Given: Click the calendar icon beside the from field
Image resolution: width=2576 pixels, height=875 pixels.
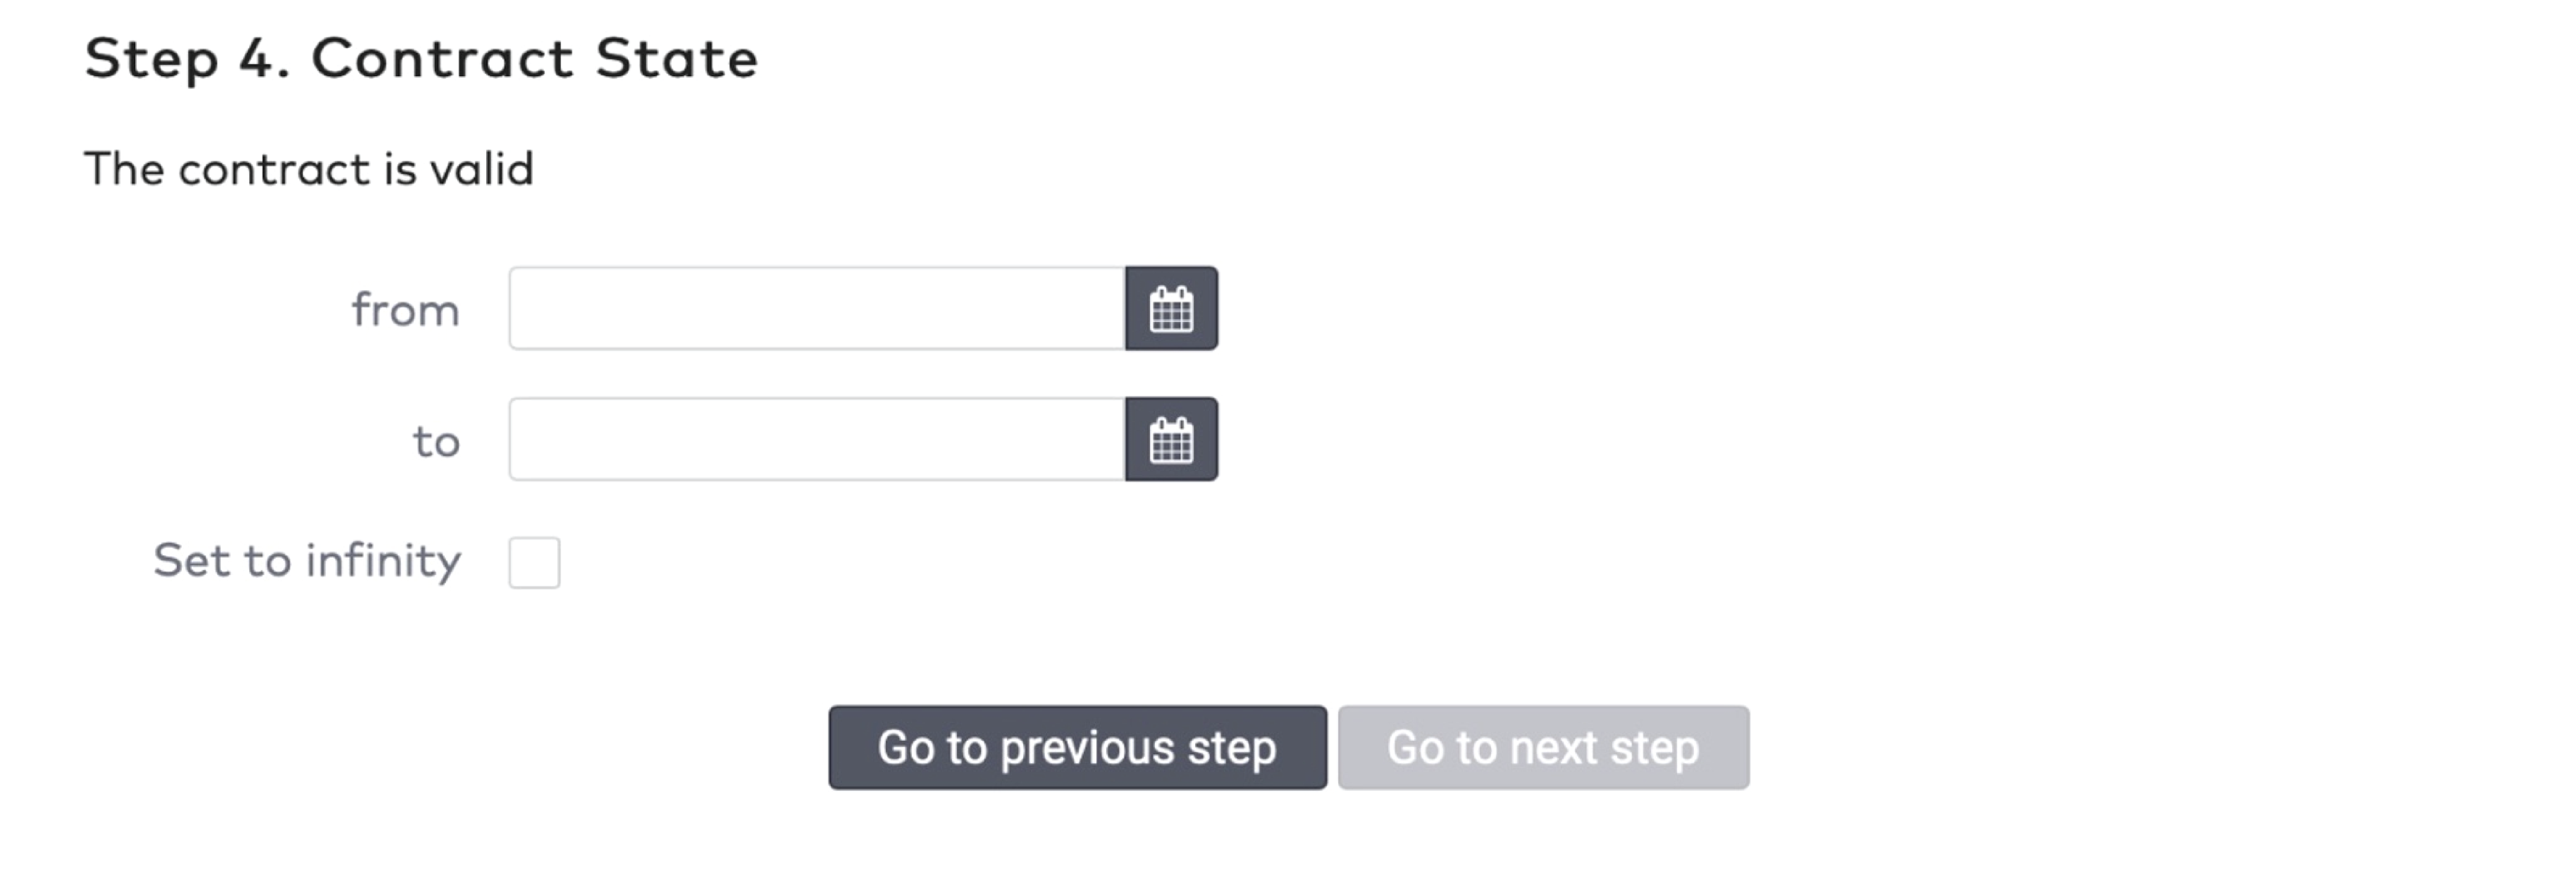Looking at the screenshot, I should (x=1171, y=309).
